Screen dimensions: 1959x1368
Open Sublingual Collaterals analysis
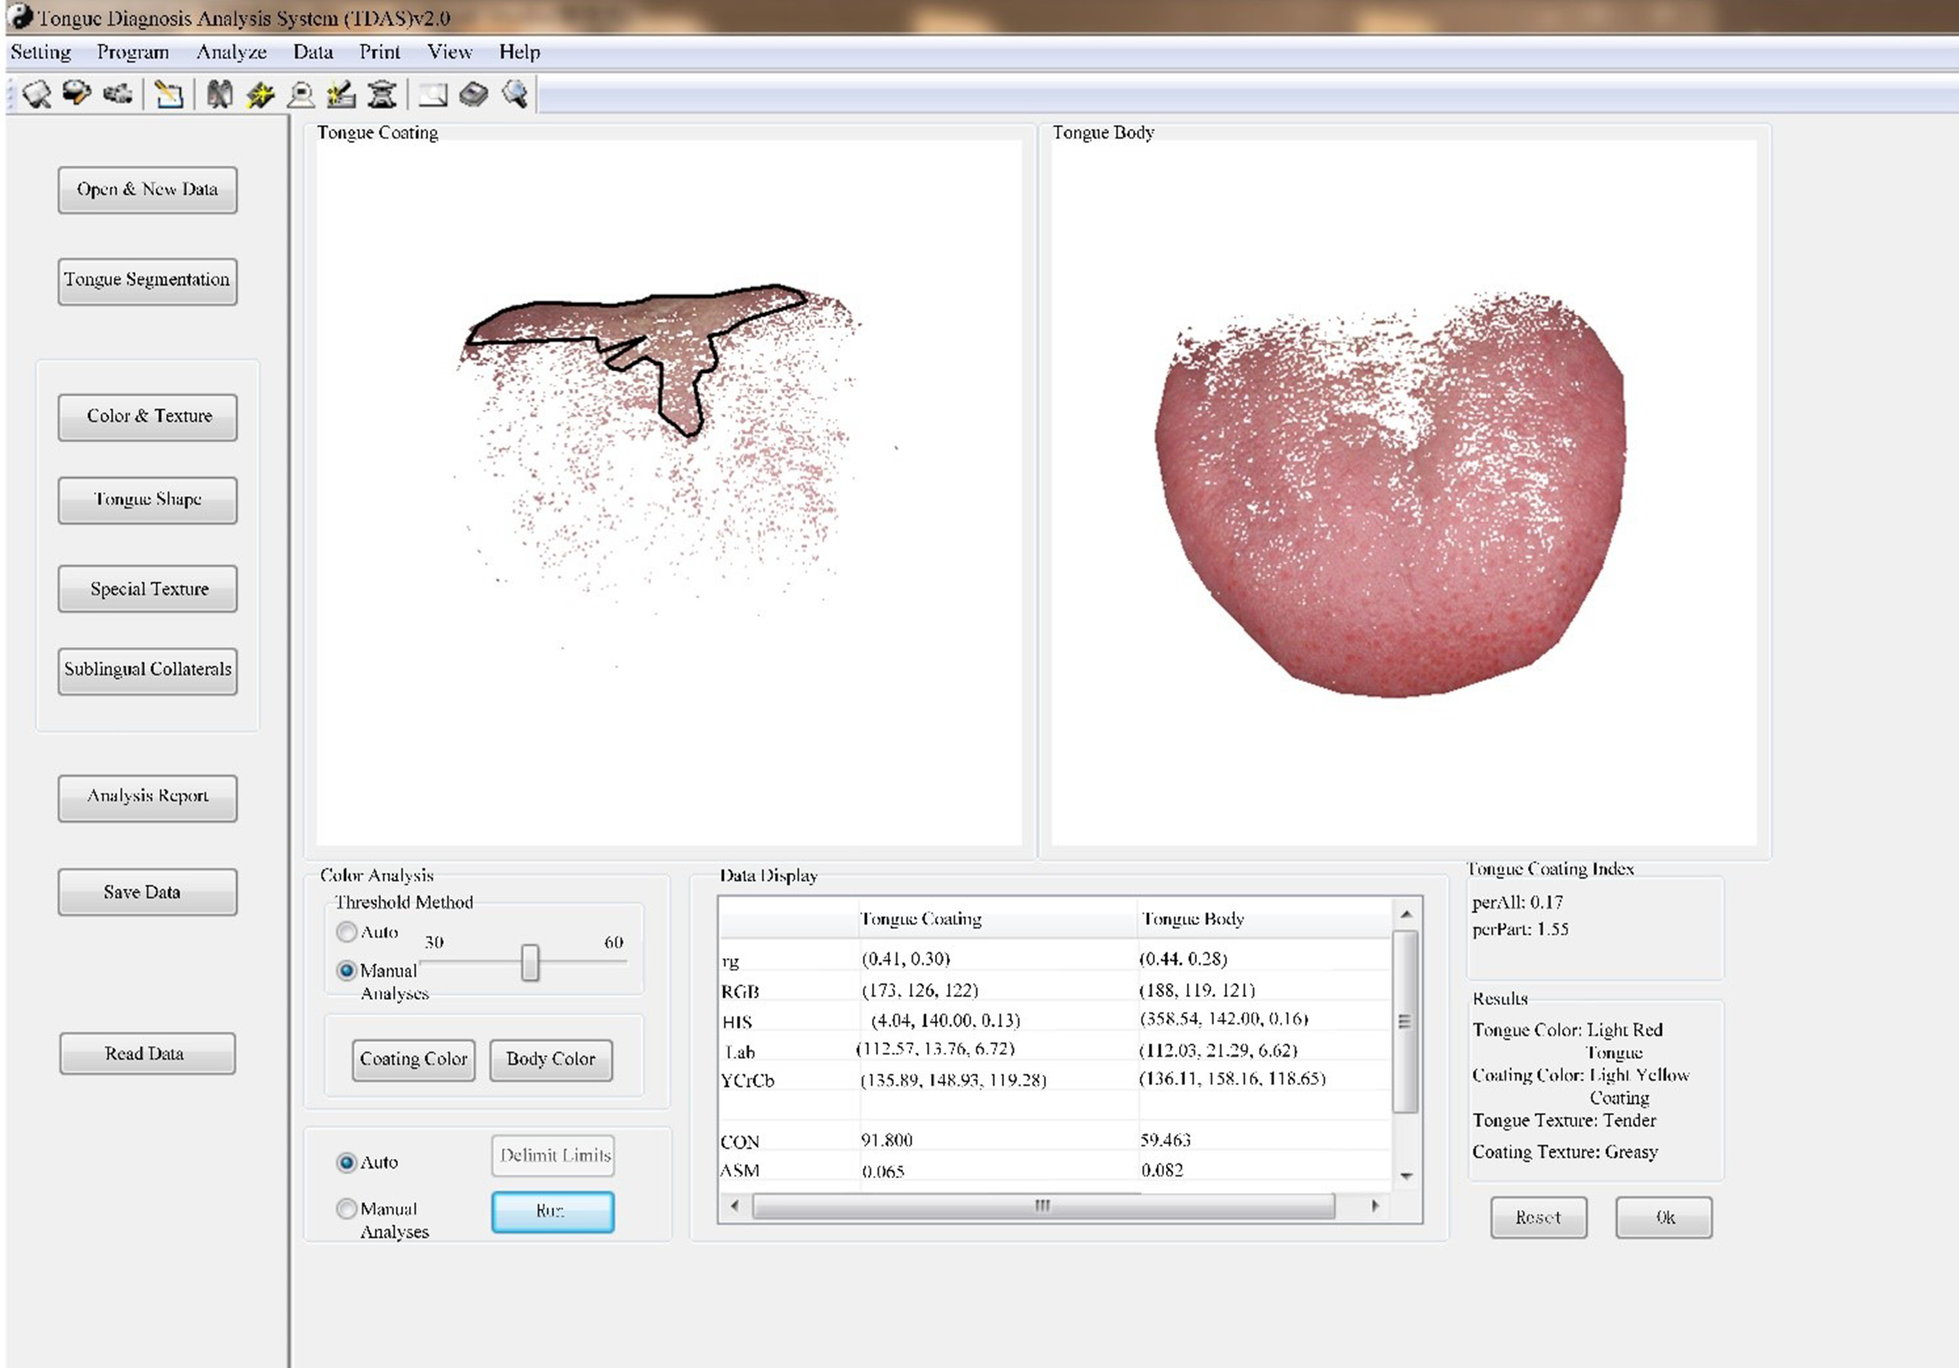tap(147, 670)
